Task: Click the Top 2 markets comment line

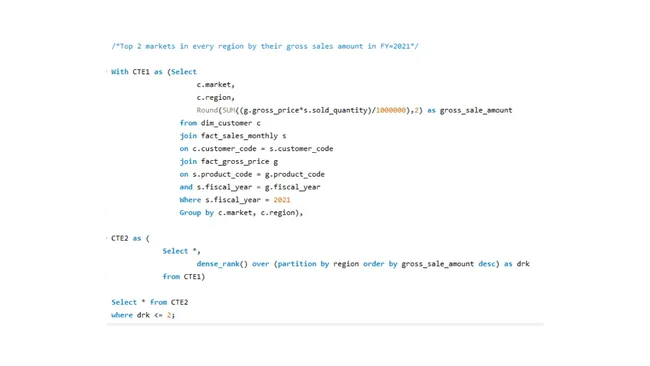Action: (265, 46)
